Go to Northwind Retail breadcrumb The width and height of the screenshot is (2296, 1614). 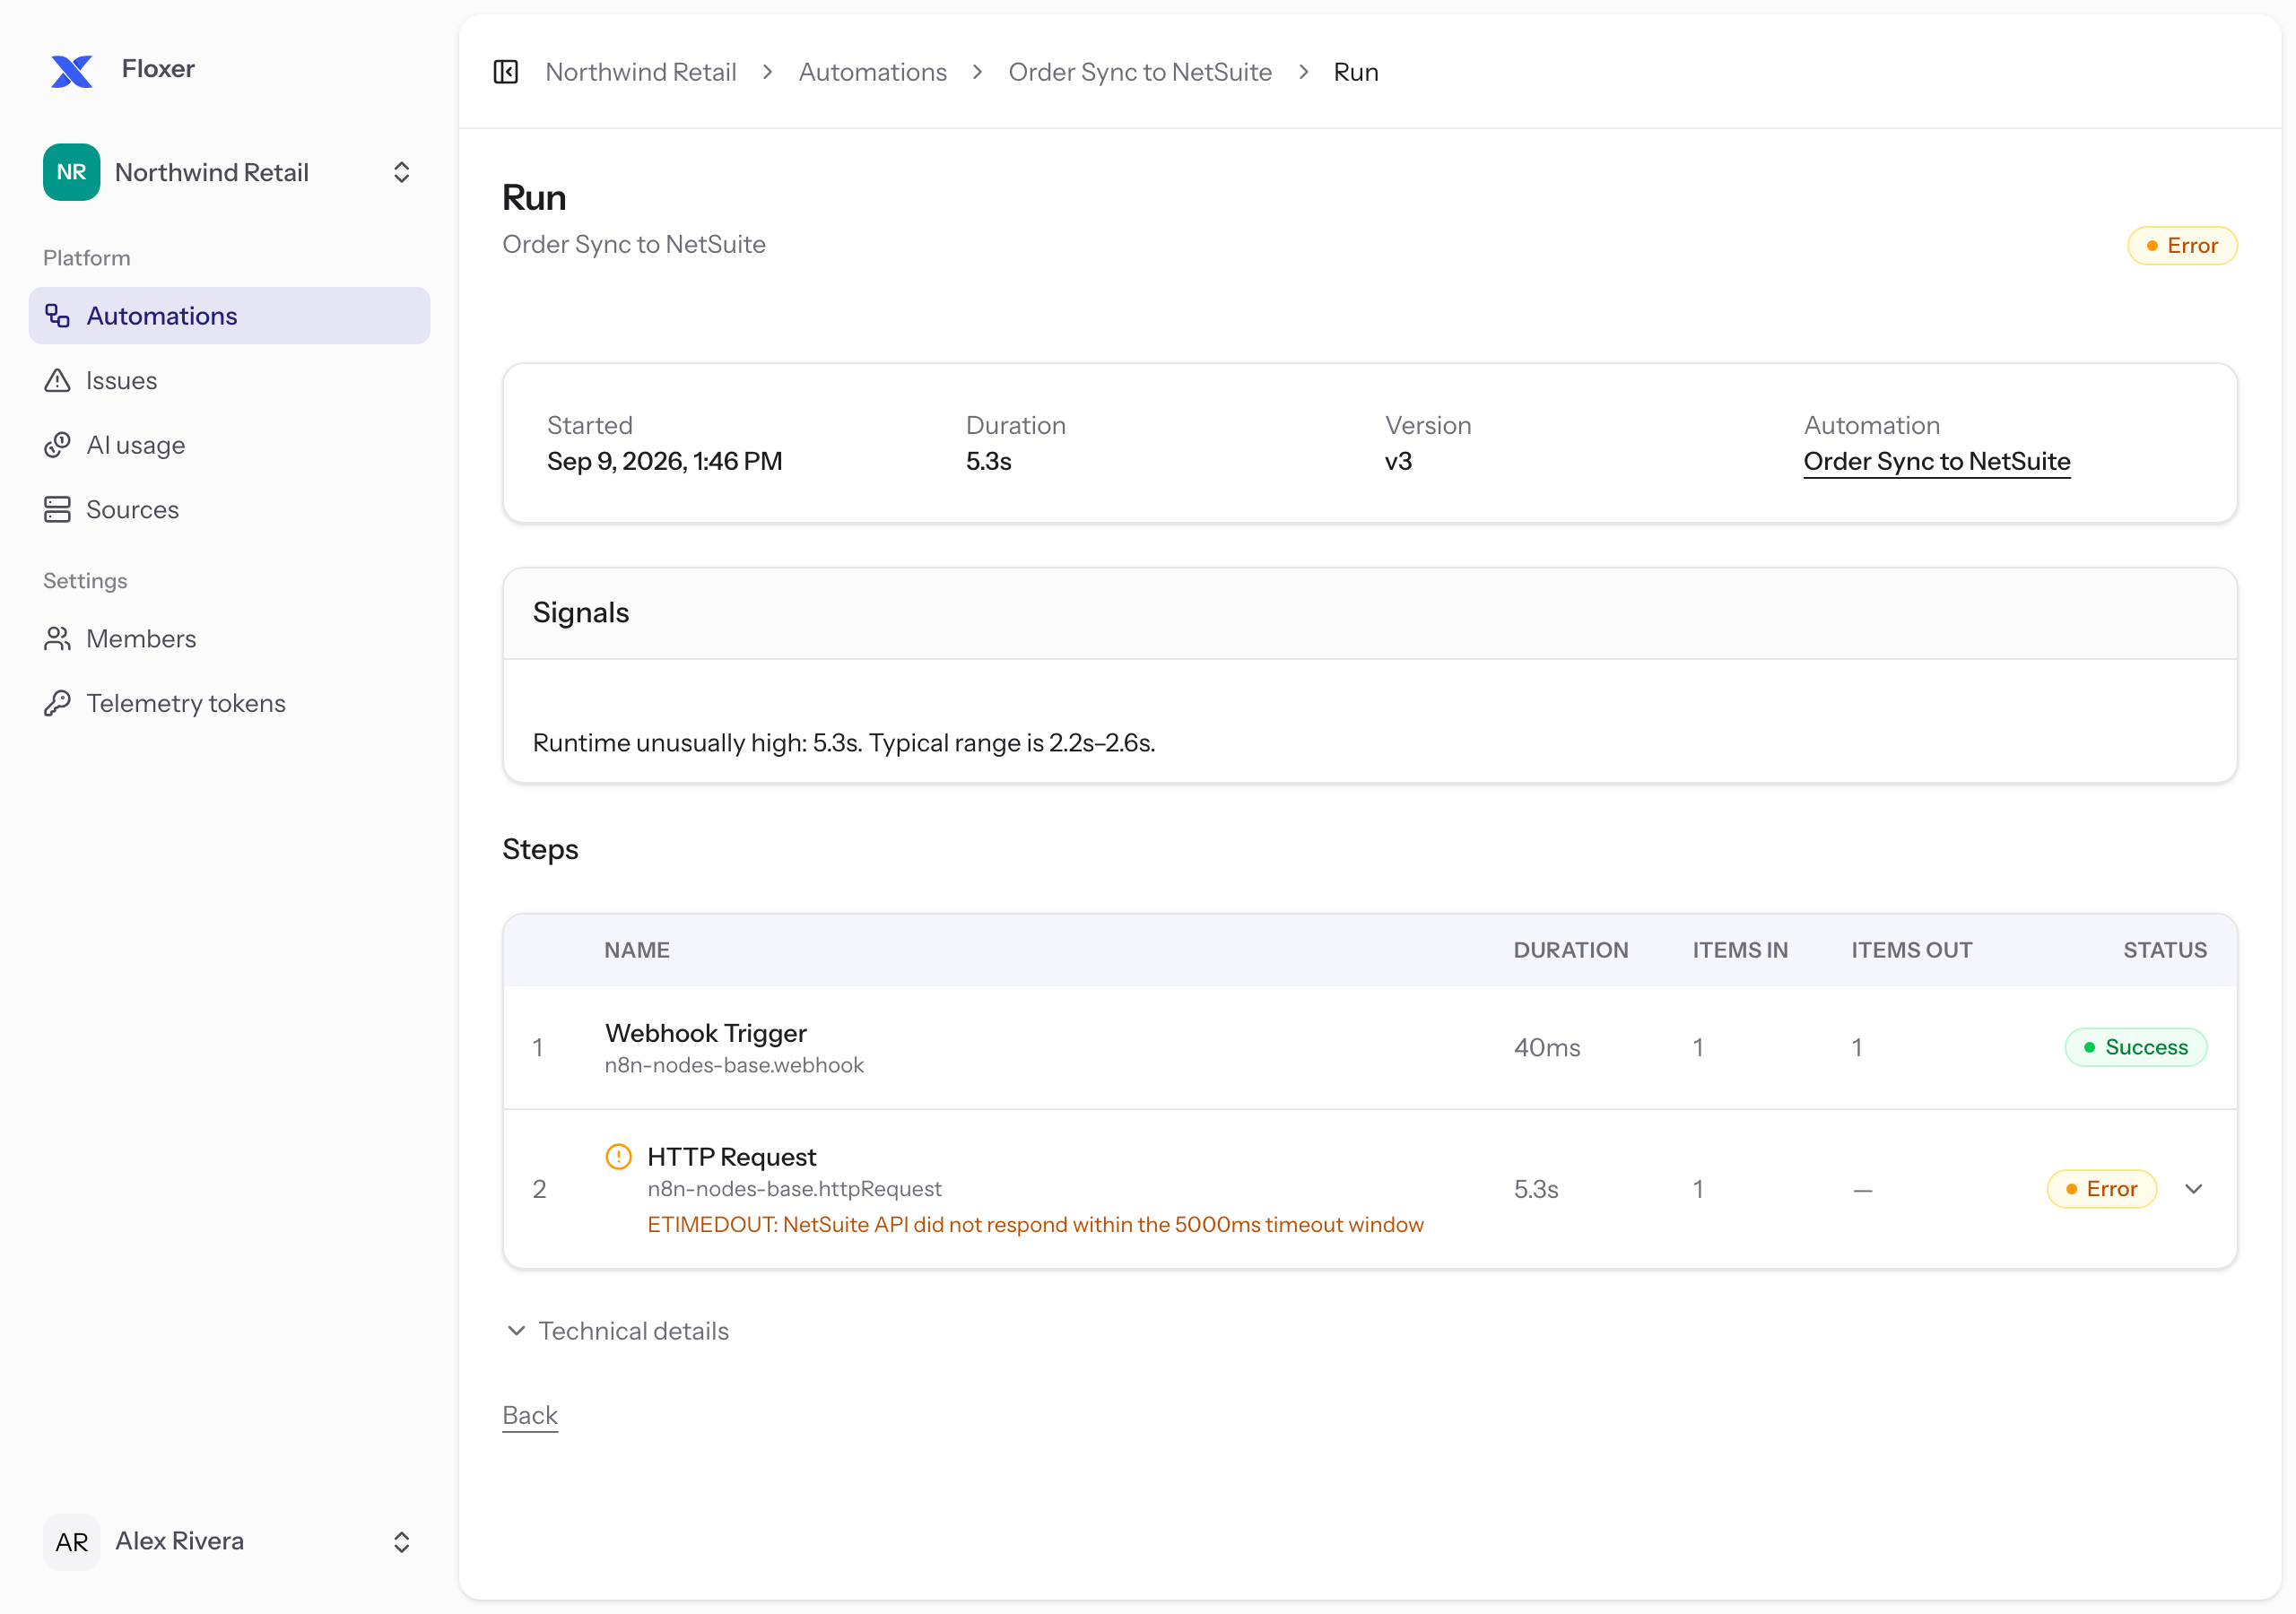(641, 72)
